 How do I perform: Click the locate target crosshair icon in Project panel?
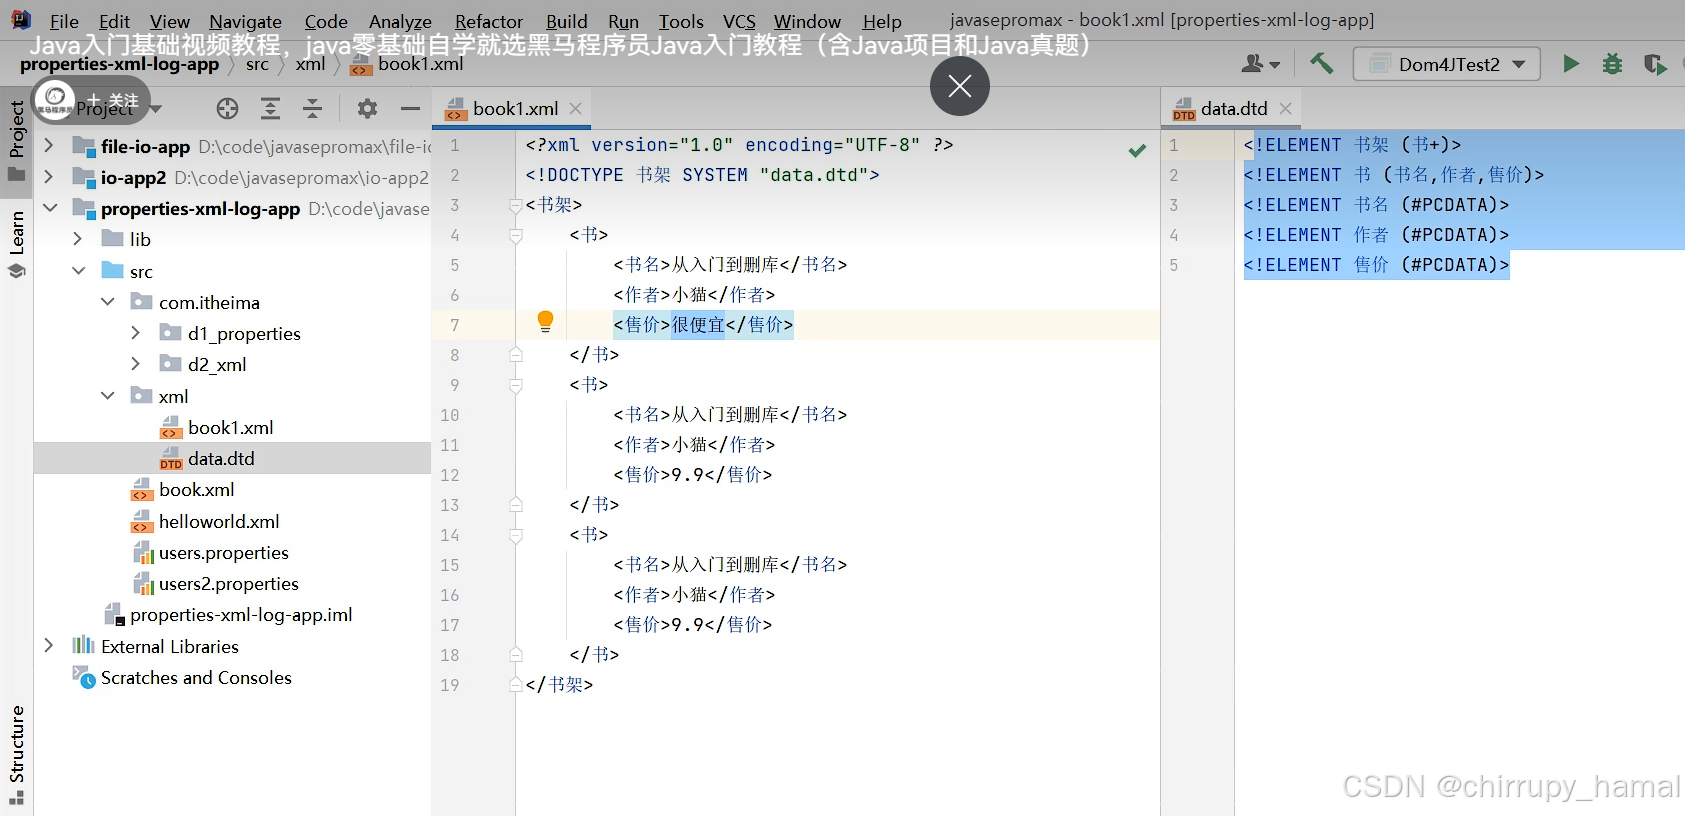pos(227,108)
